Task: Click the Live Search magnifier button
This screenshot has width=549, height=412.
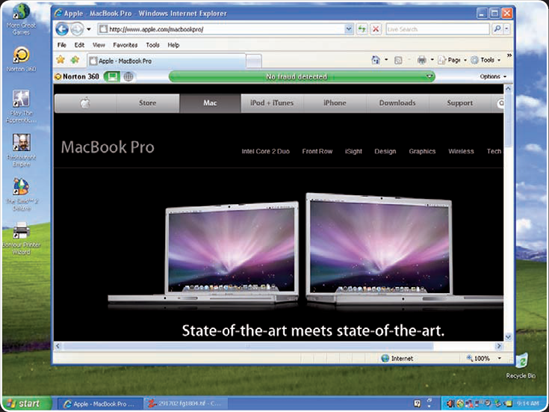Action: [497, 29]
